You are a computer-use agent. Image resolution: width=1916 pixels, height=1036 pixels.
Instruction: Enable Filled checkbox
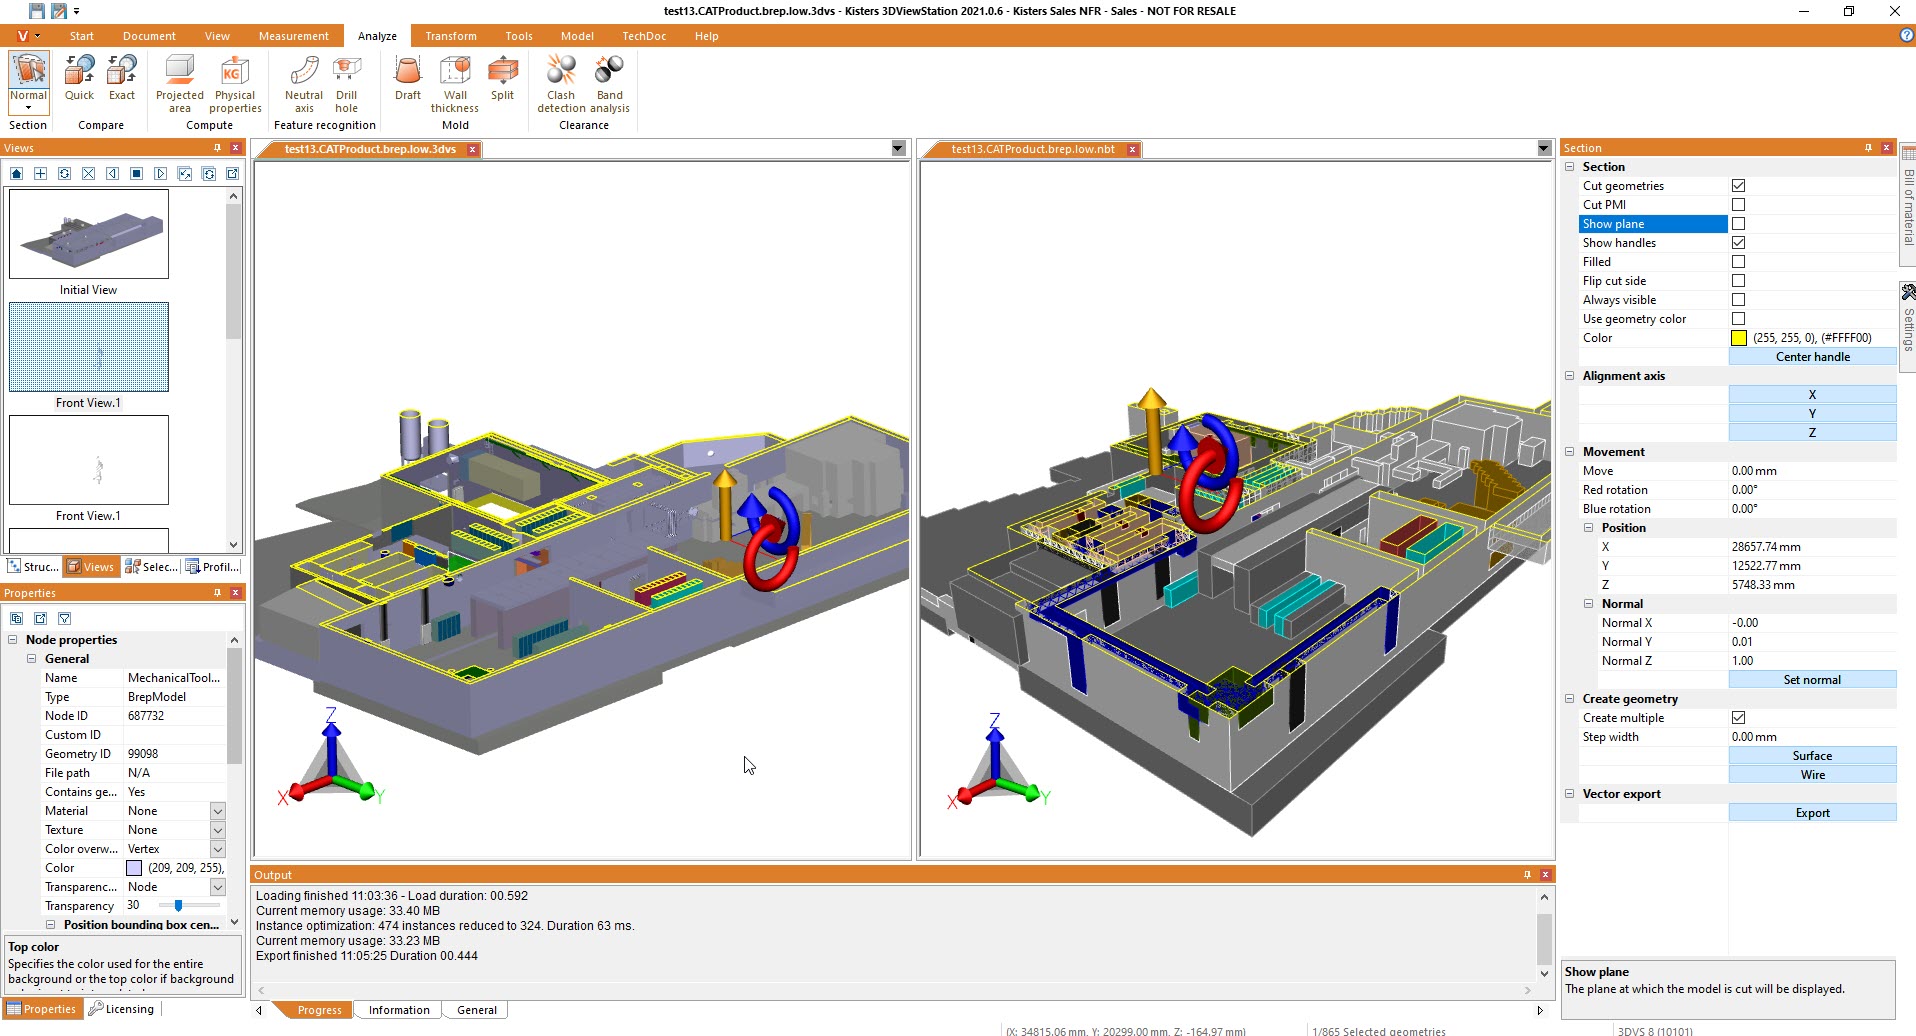tap(1738, 262)
